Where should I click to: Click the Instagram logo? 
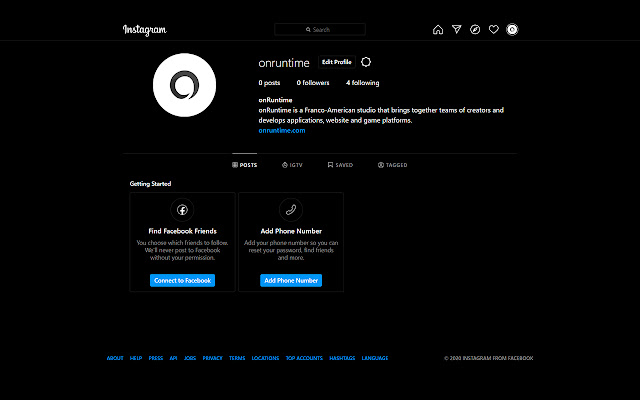(x=145, y=30)
